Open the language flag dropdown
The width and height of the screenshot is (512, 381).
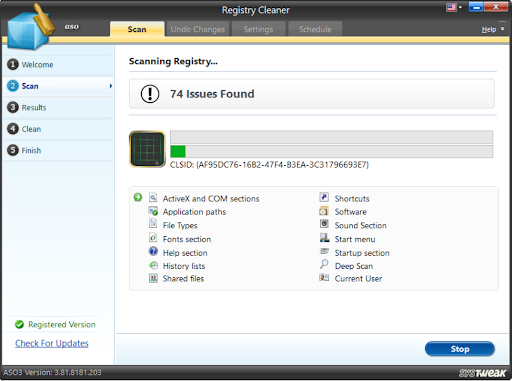coord(454,7)
